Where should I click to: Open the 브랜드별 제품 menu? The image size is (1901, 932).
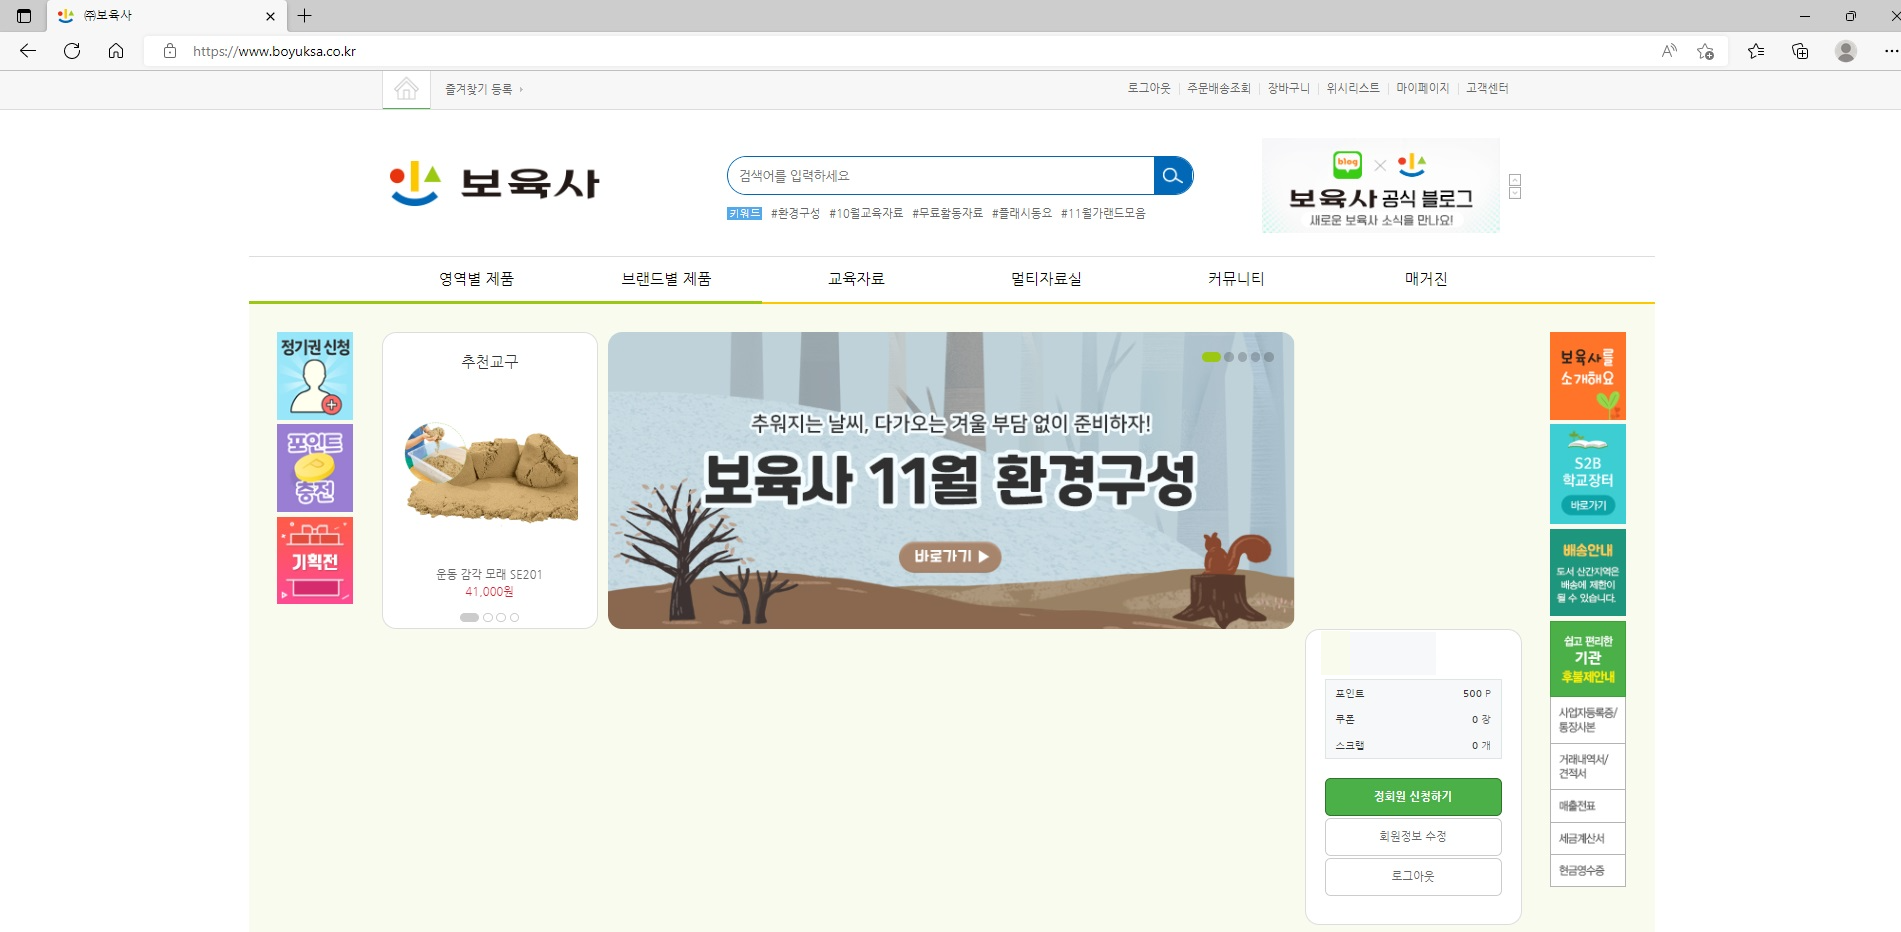[666, 279]
